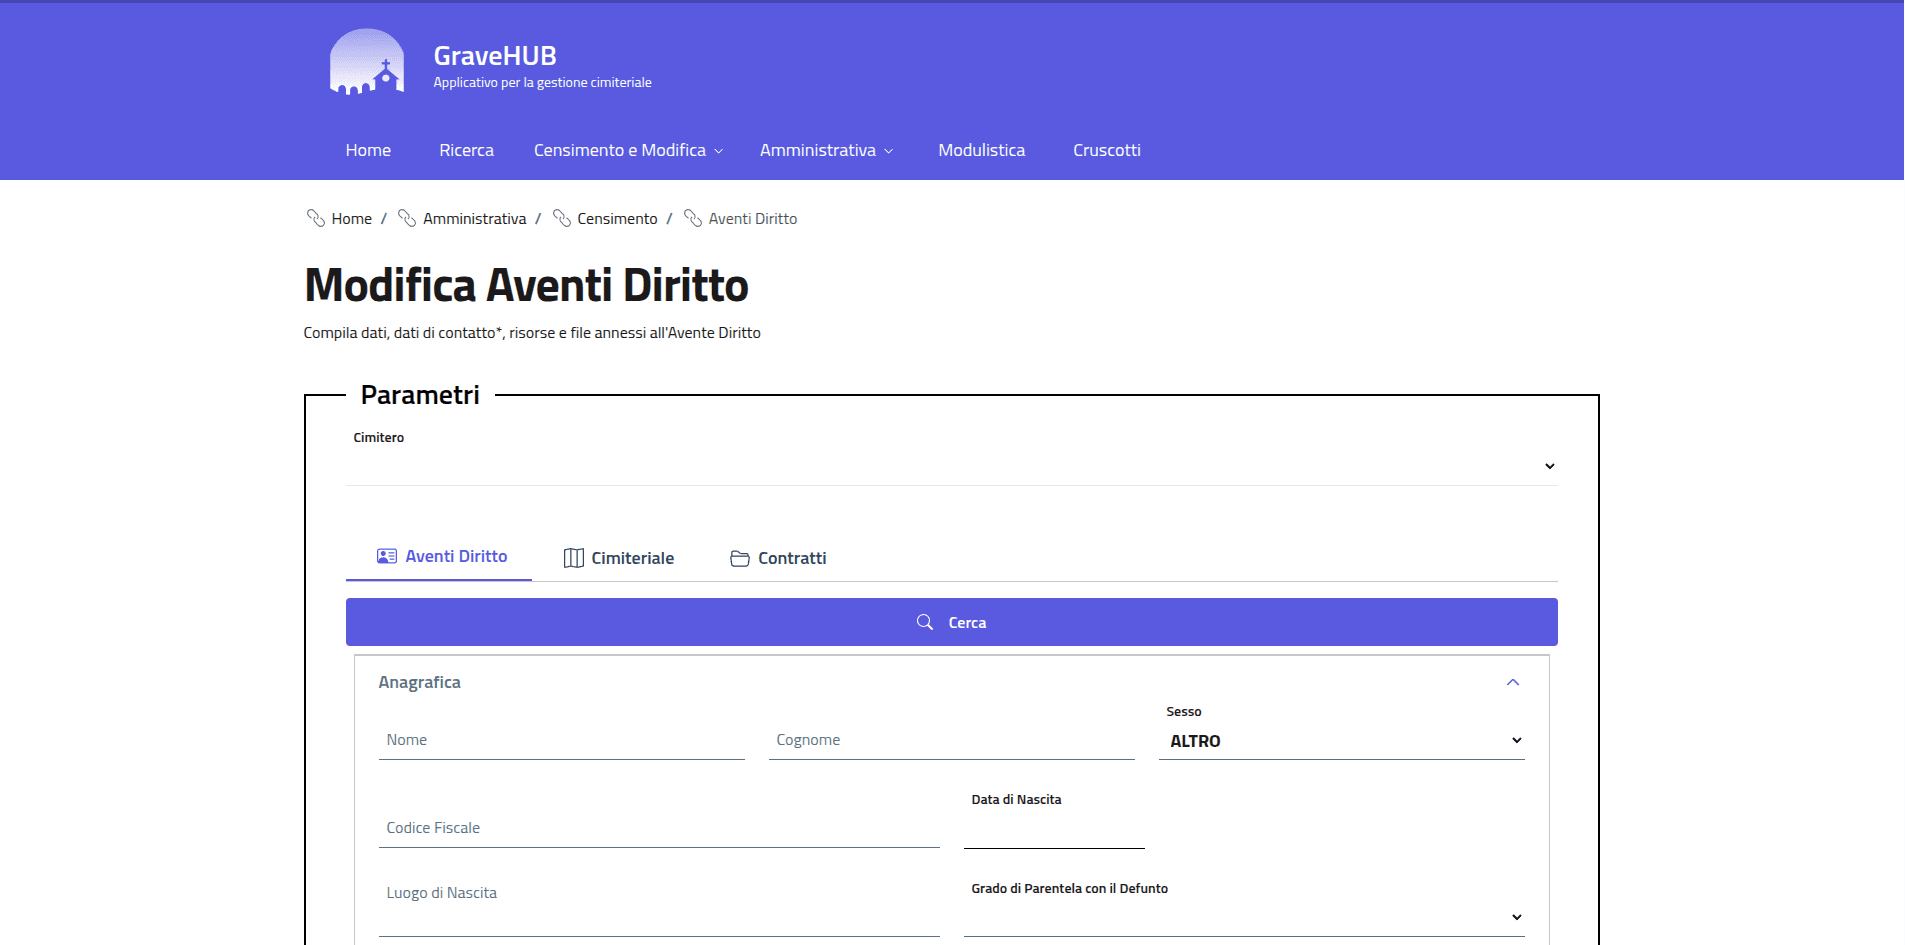Switch to the Contratti tab
The image size is (1905, 945).
791,558
